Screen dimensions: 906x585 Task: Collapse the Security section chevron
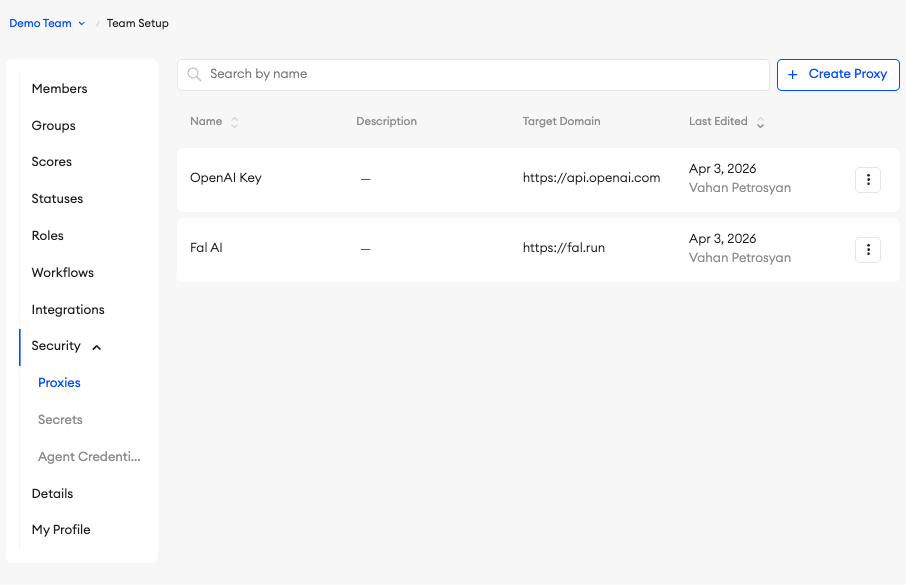pos(96,347)
